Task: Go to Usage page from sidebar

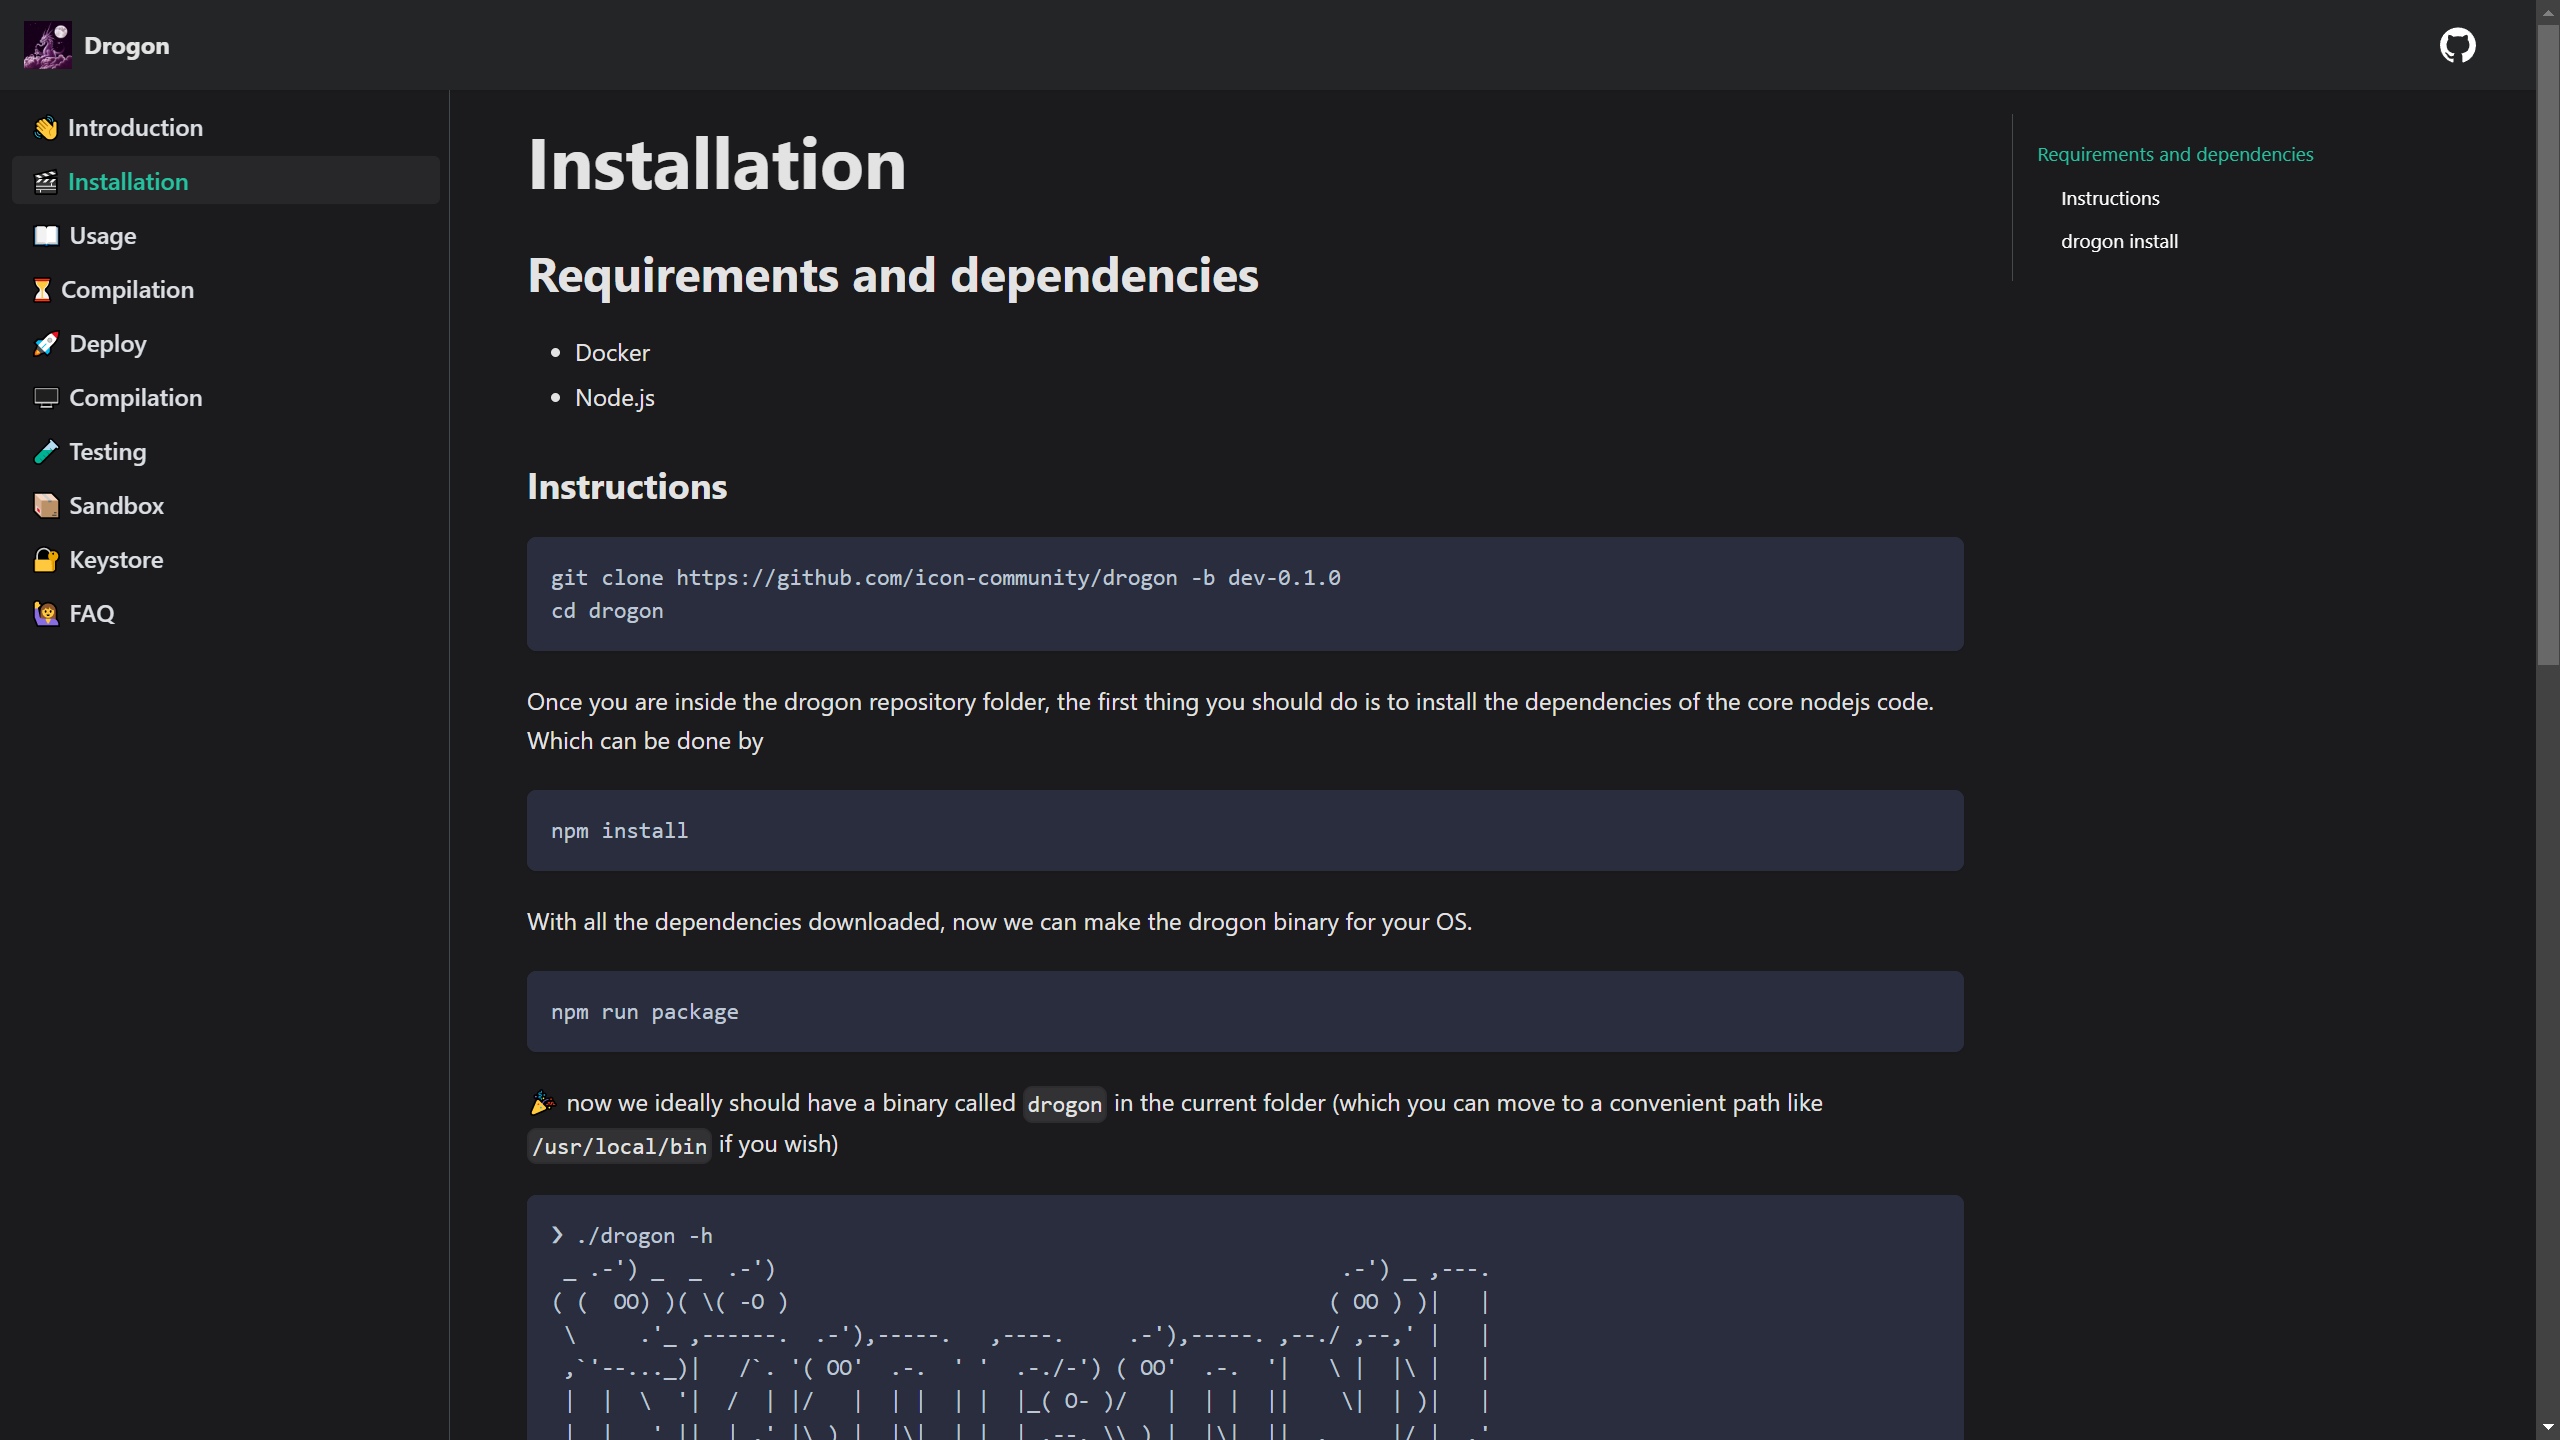Action: (103, 236)
